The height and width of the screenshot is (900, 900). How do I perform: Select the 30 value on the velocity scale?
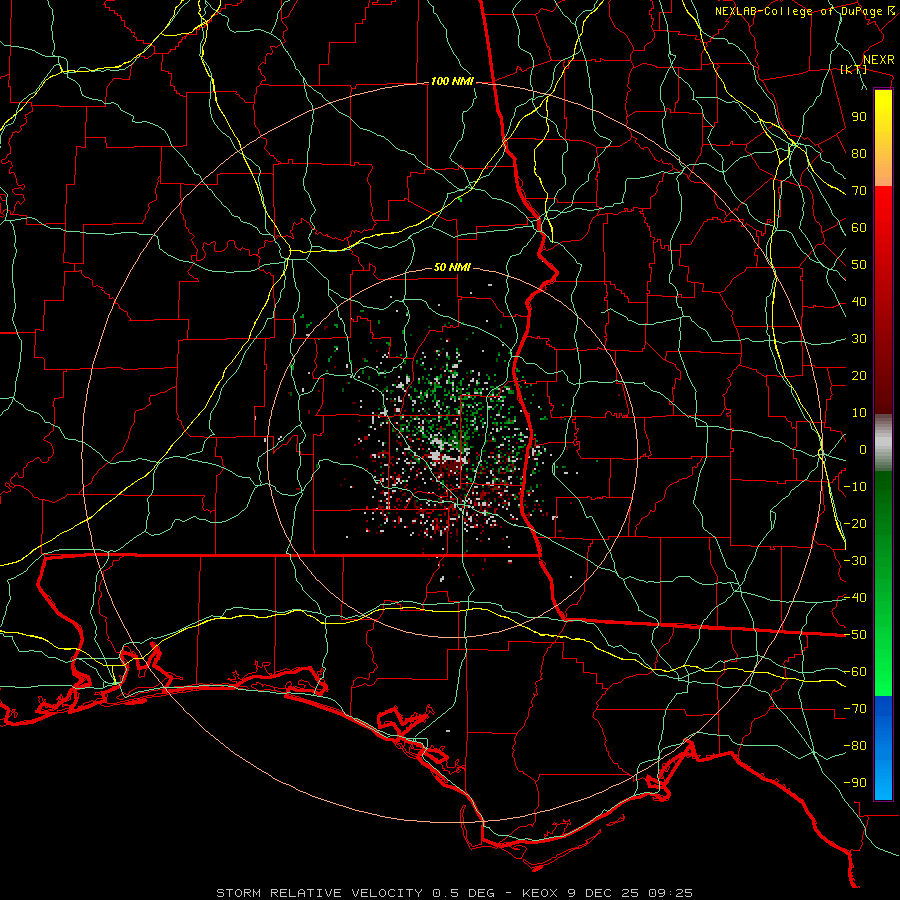point(859,339)
